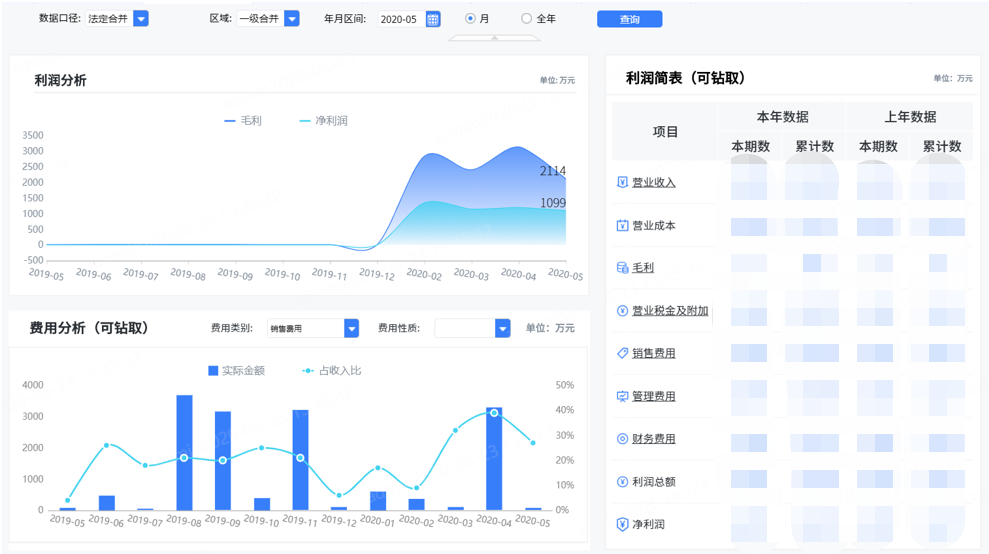Click the 本年数据 column header
The height and width of the screenshot is (554, 989).
782,117
